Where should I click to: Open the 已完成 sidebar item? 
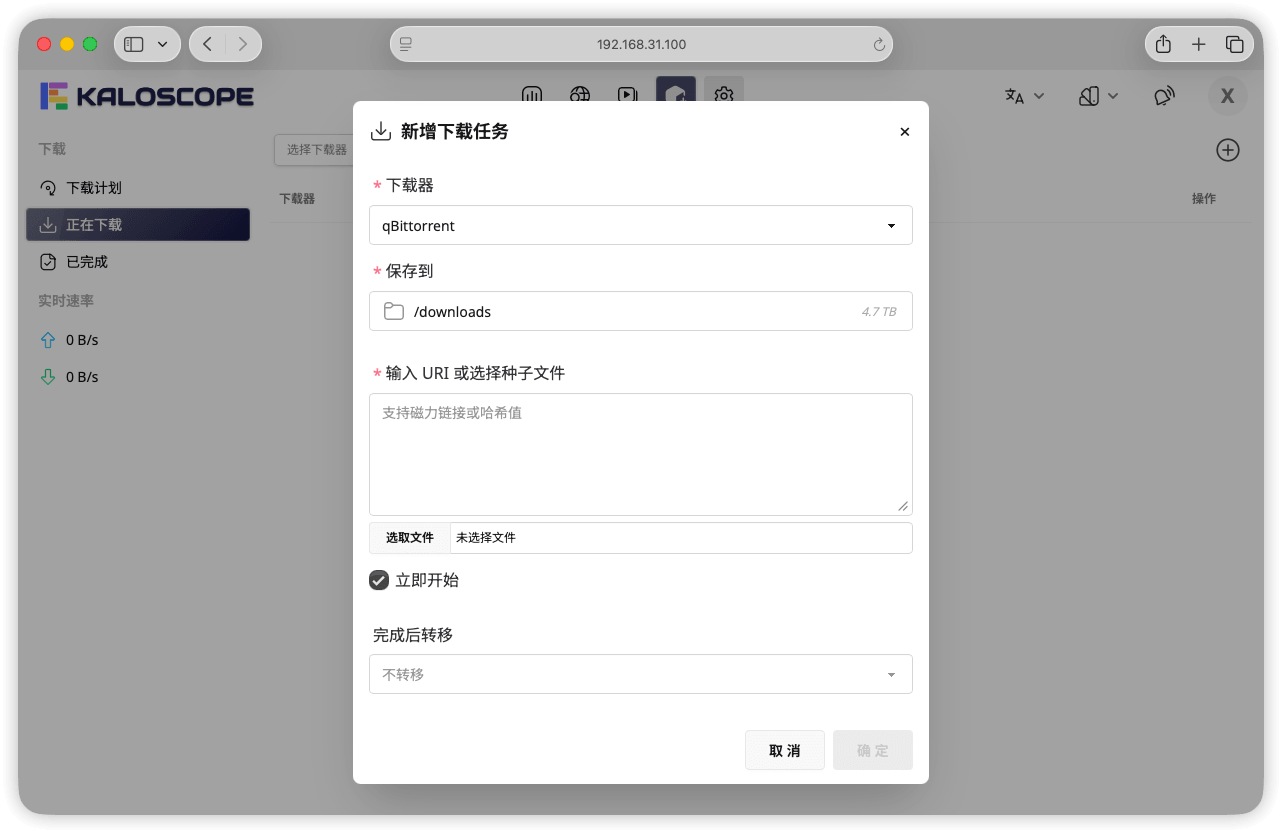coord(138,262)
